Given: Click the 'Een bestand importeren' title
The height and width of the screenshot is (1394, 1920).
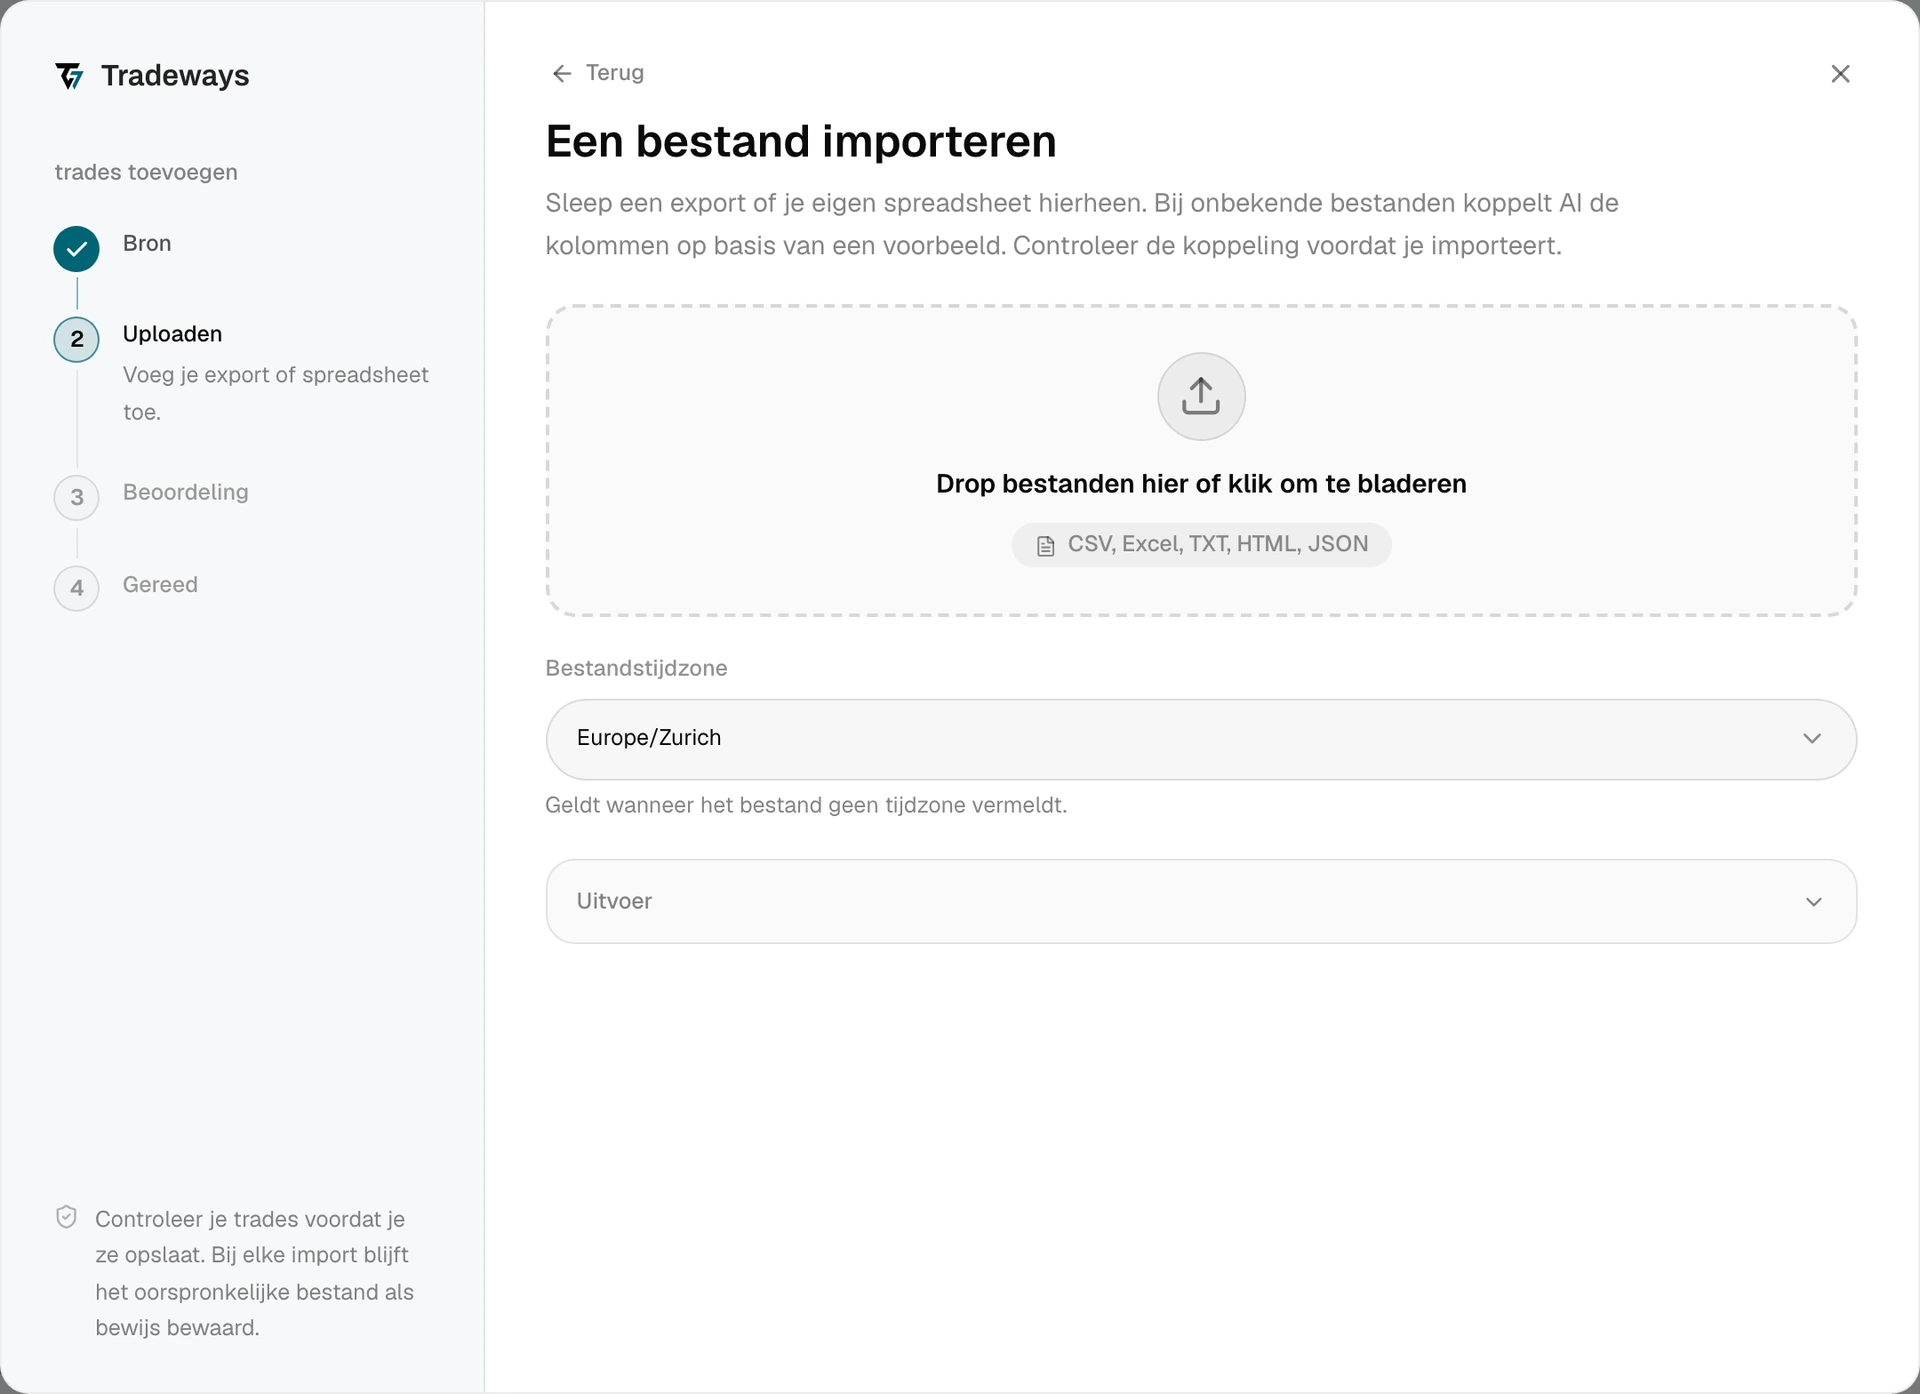Looking at the screenshot, I should 800,141.
